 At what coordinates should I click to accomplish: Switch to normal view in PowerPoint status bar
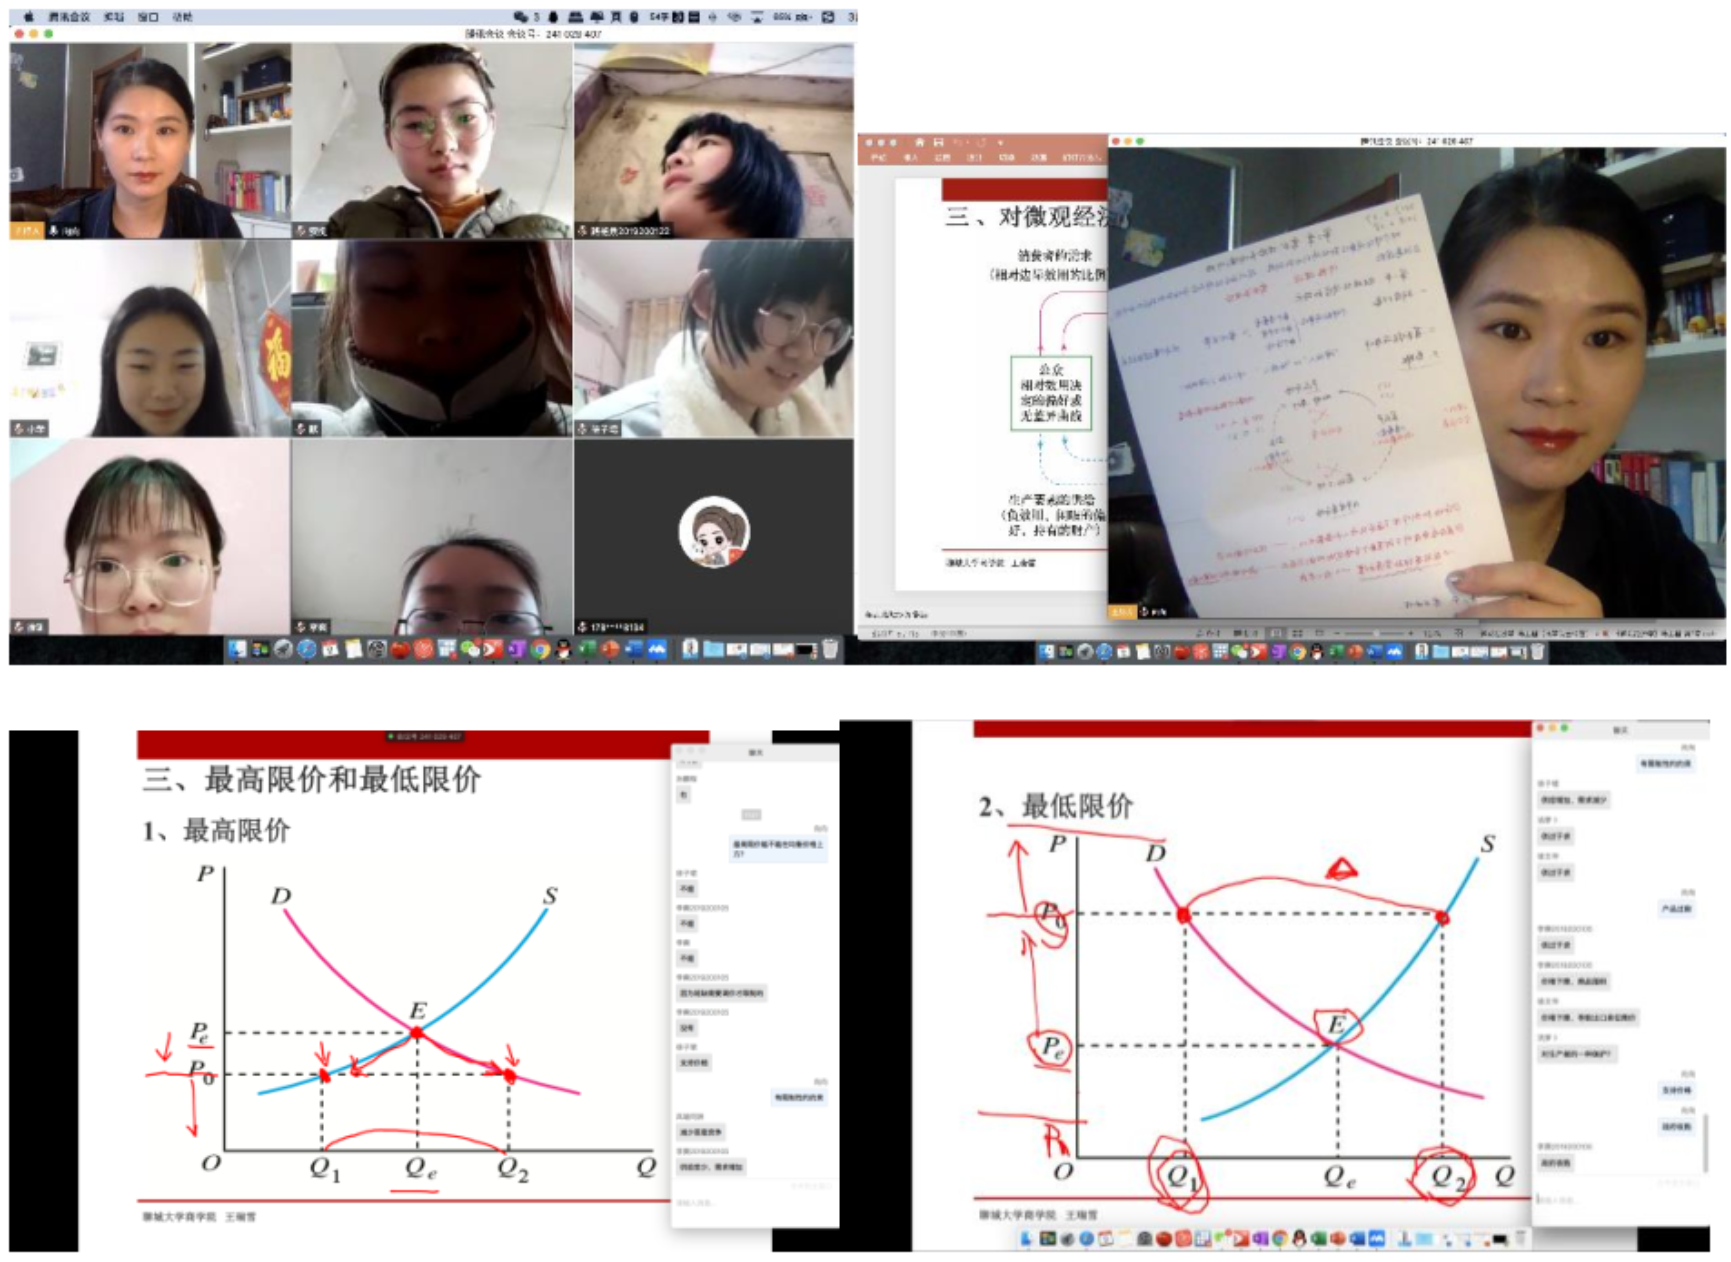[x=1276, y=633]
